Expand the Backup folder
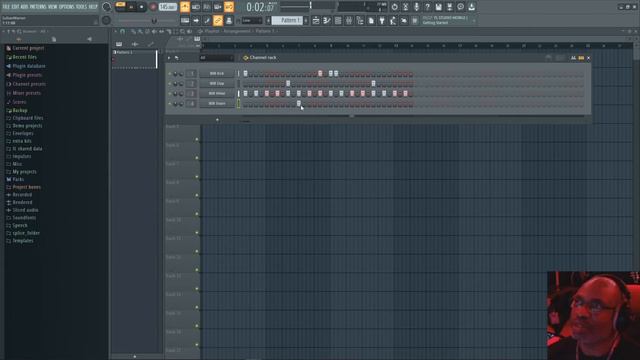The width and height of the screenshot is (640, 360). pos(20,111)
